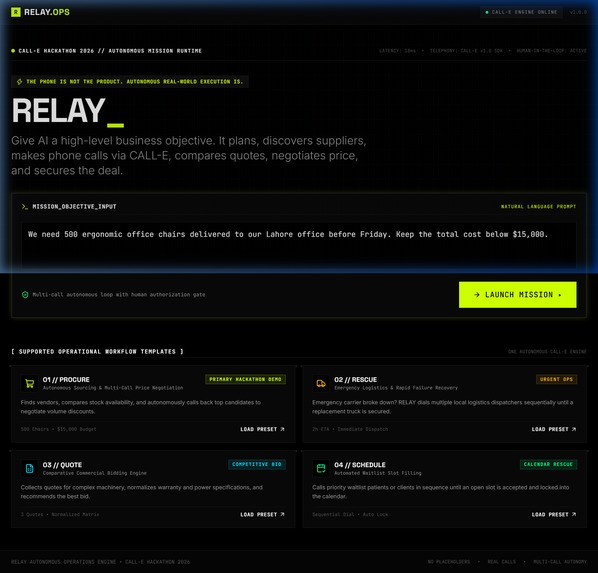This screenshot has width=598, height=573.
Task: Load preset for 03 // QUOTE
Action: (x=262, y=514)
